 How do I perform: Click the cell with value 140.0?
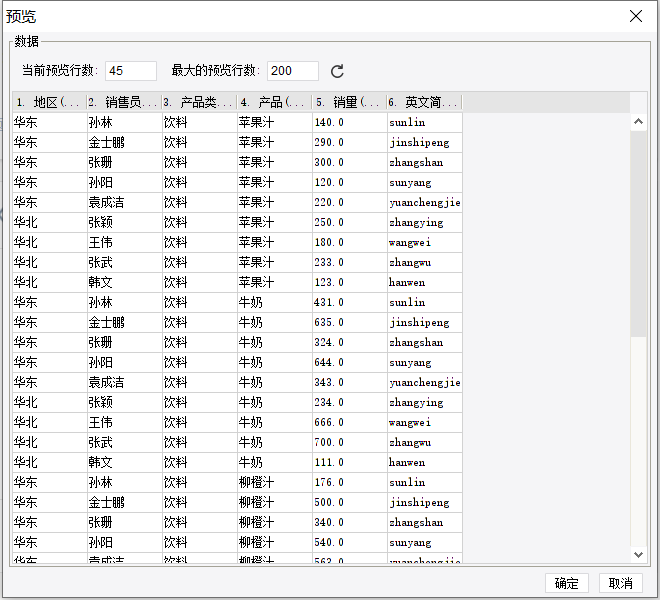tap(349, 123)
